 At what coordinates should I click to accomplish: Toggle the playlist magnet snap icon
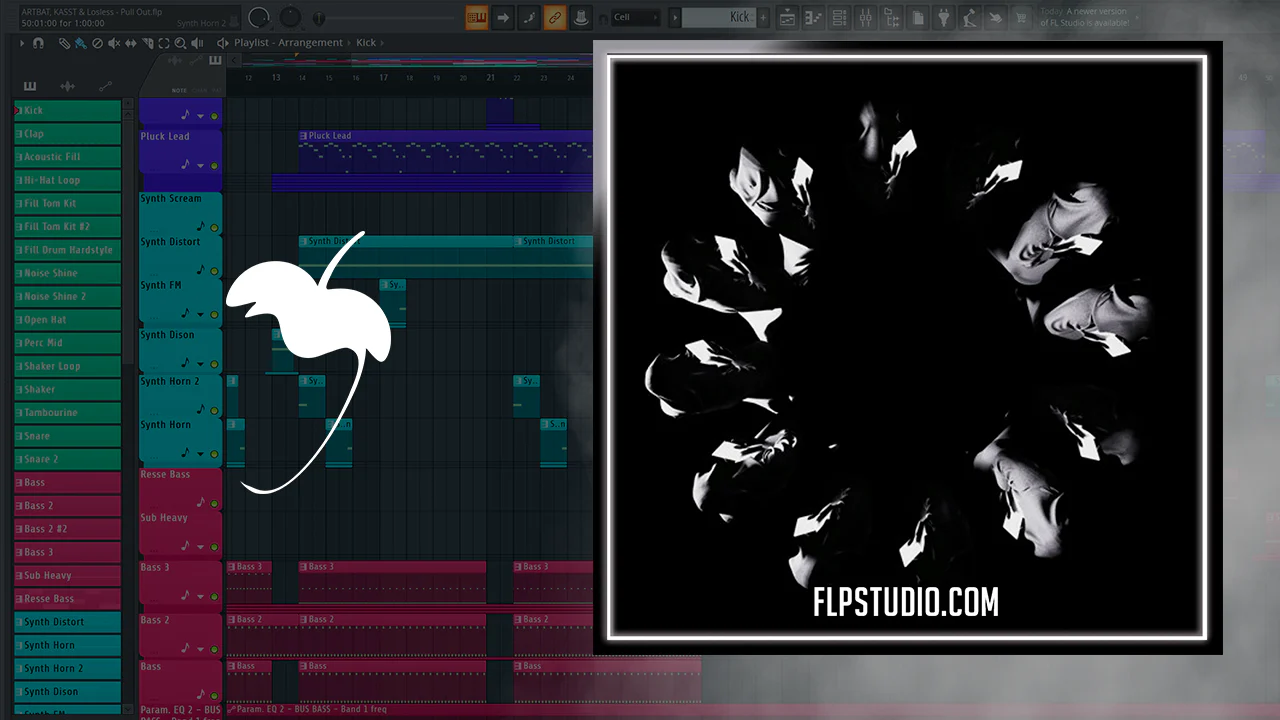coord(38,43)
